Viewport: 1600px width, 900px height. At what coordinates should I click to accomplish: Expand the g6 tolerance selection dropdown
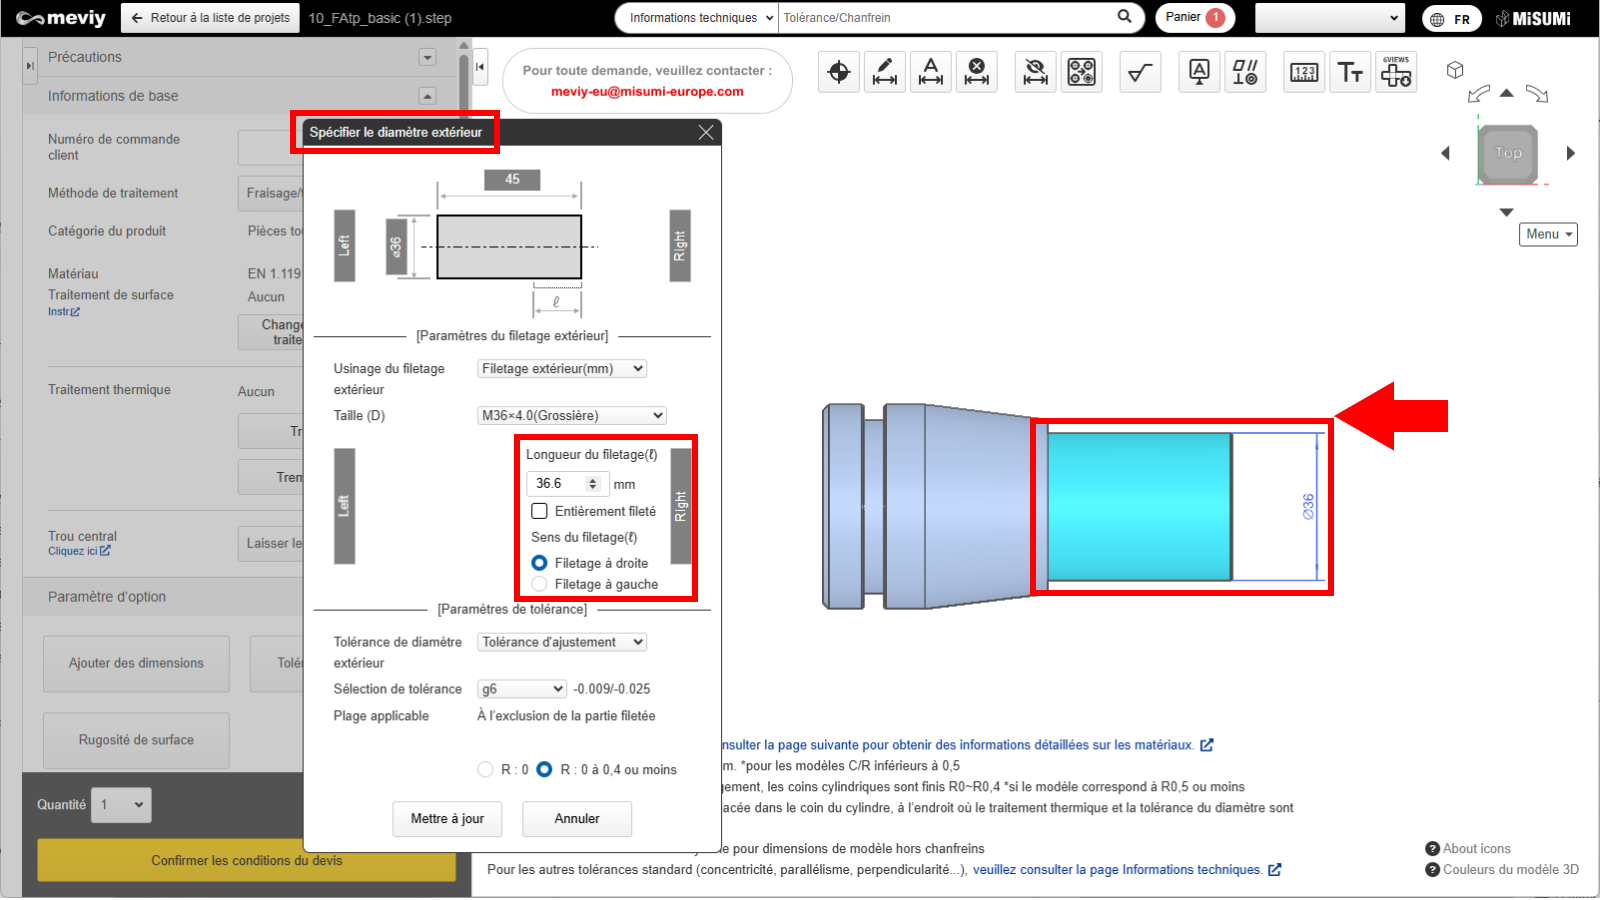[x=522, y=689]
